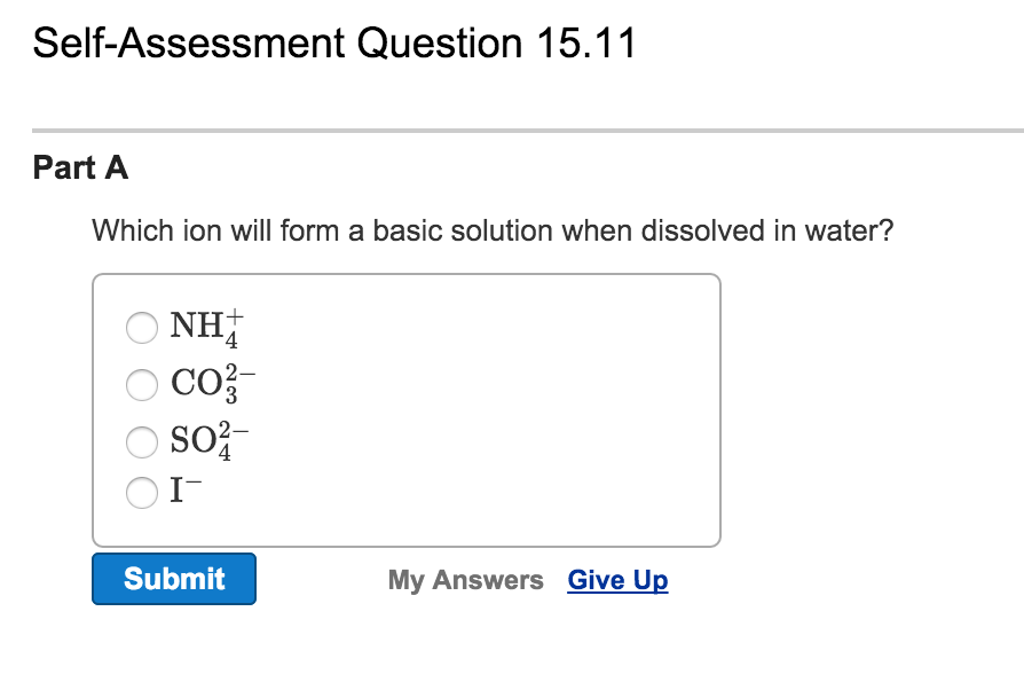Viewport: 1024px width, 674px height.
Task: Click the Part A section heading
Action: (79, 168)
